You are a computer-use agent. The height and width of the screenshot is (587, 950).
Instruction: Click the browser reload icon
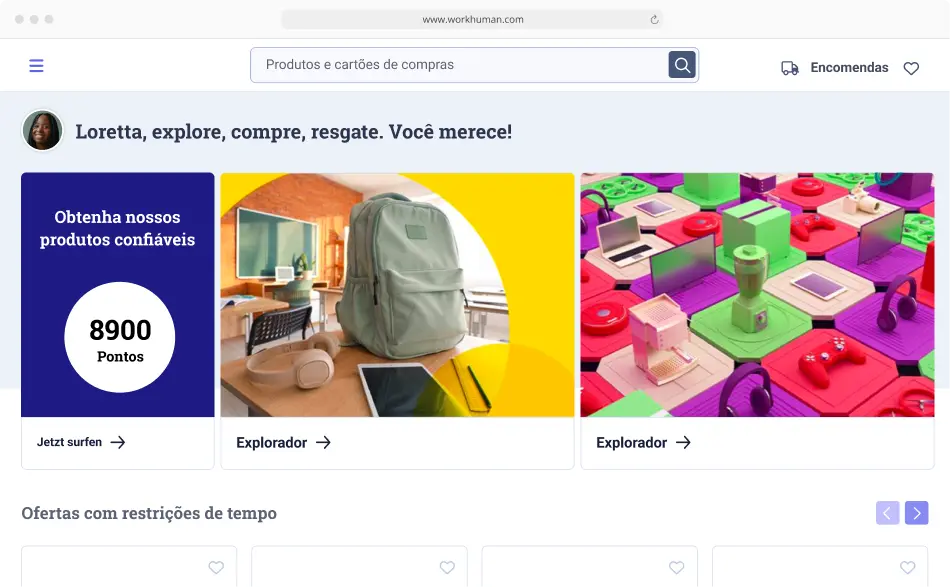[x=654, y=19]
